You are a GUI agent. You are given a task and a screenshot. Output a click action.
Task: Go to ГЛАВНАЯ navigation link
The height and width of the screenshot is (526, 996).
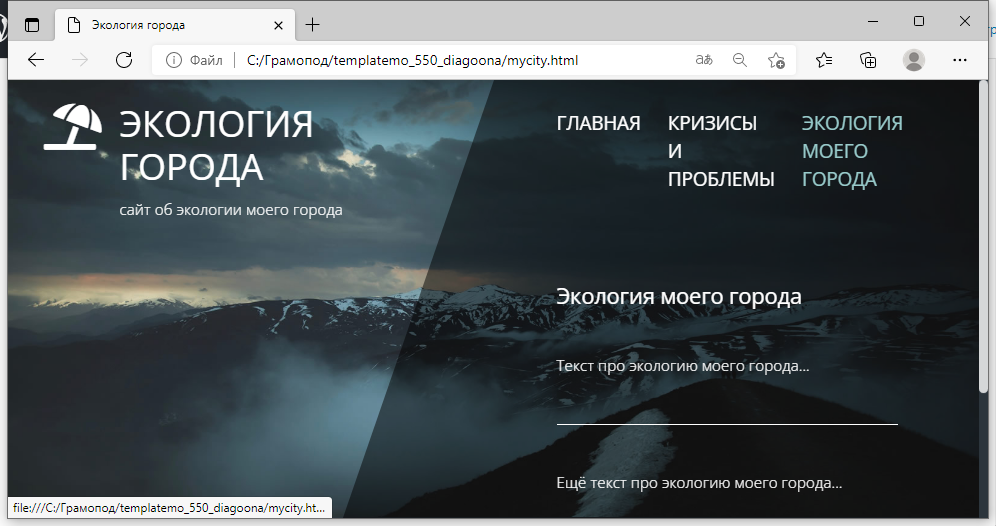point(598,123)
